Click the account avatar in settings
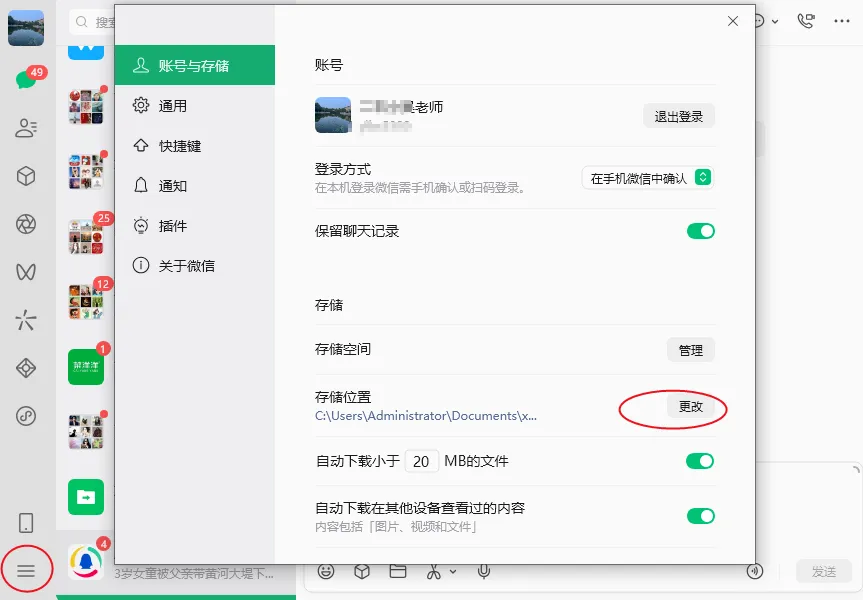This screenshot has width=863, height=600. pos(332,115)
